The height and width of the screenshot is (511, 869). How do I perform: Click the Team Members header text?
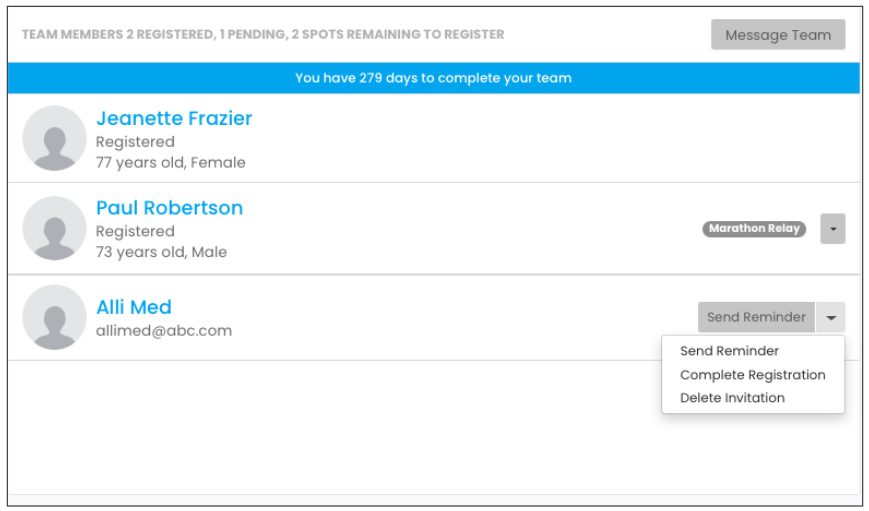coord(263,35)
